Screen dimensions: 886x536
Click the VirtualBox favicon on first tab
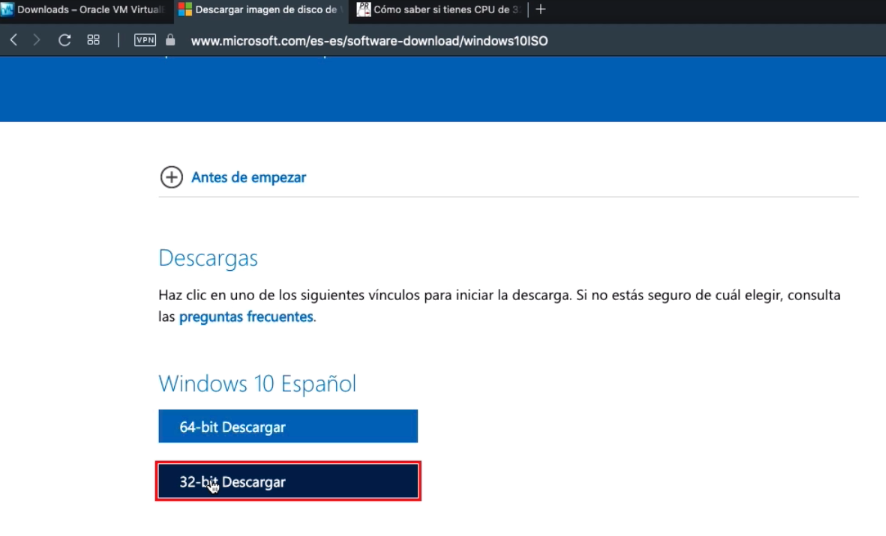click(7, 10)
